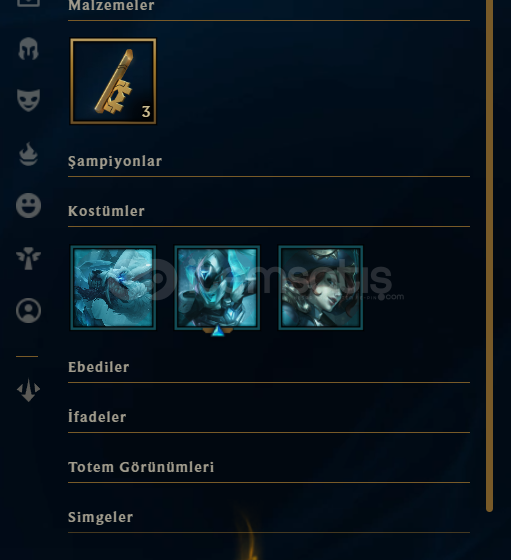Expand the Ebediler section header
The height and width of the screenshot is (560, 511).
pos(99,367)
